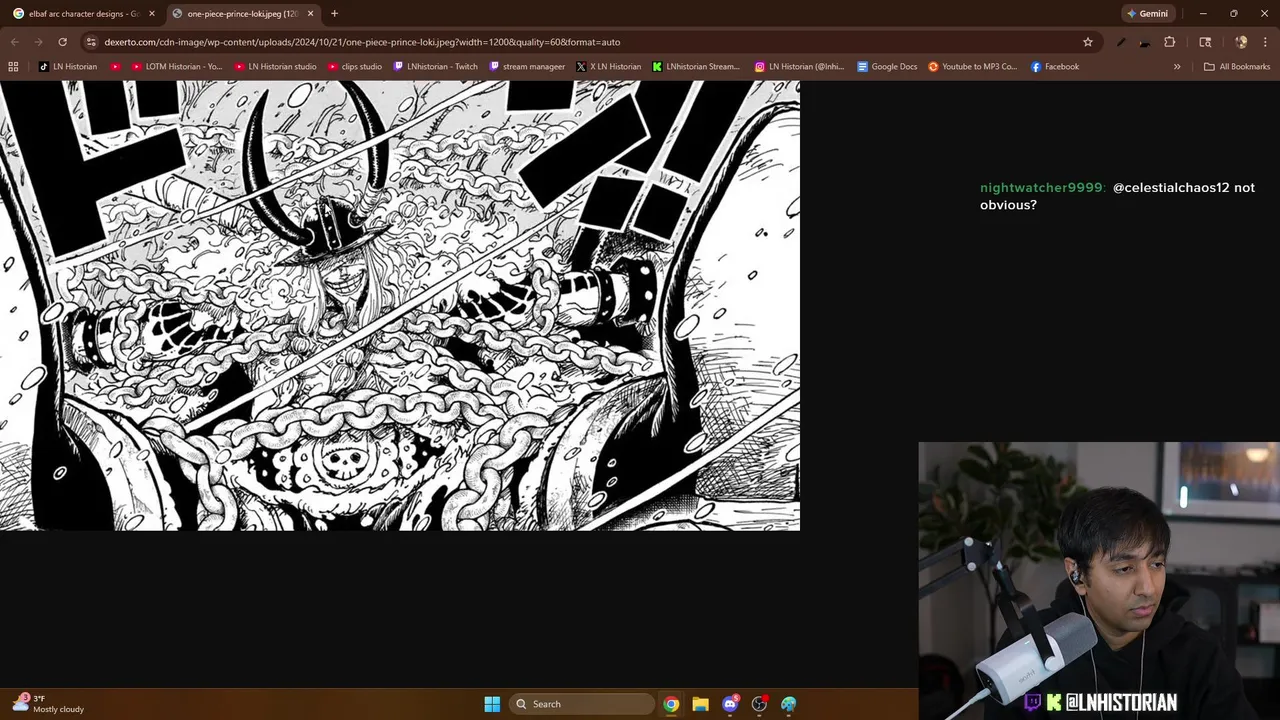The image size is (1280, 720).
Task: Open Windows Start menu
Action: pos(492,704)
